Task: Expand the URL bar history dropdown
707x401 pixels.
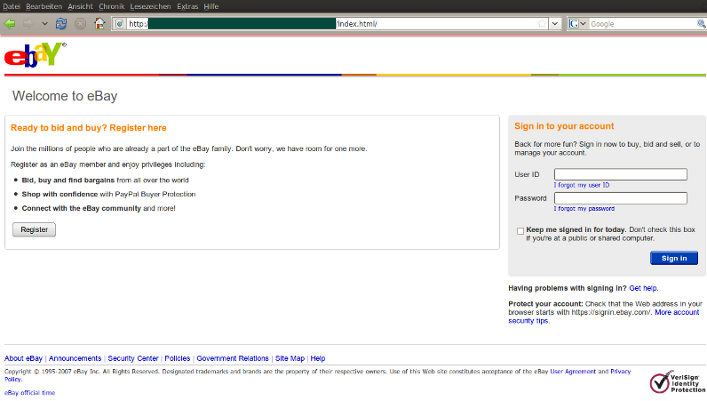Action: coord(555,23)
